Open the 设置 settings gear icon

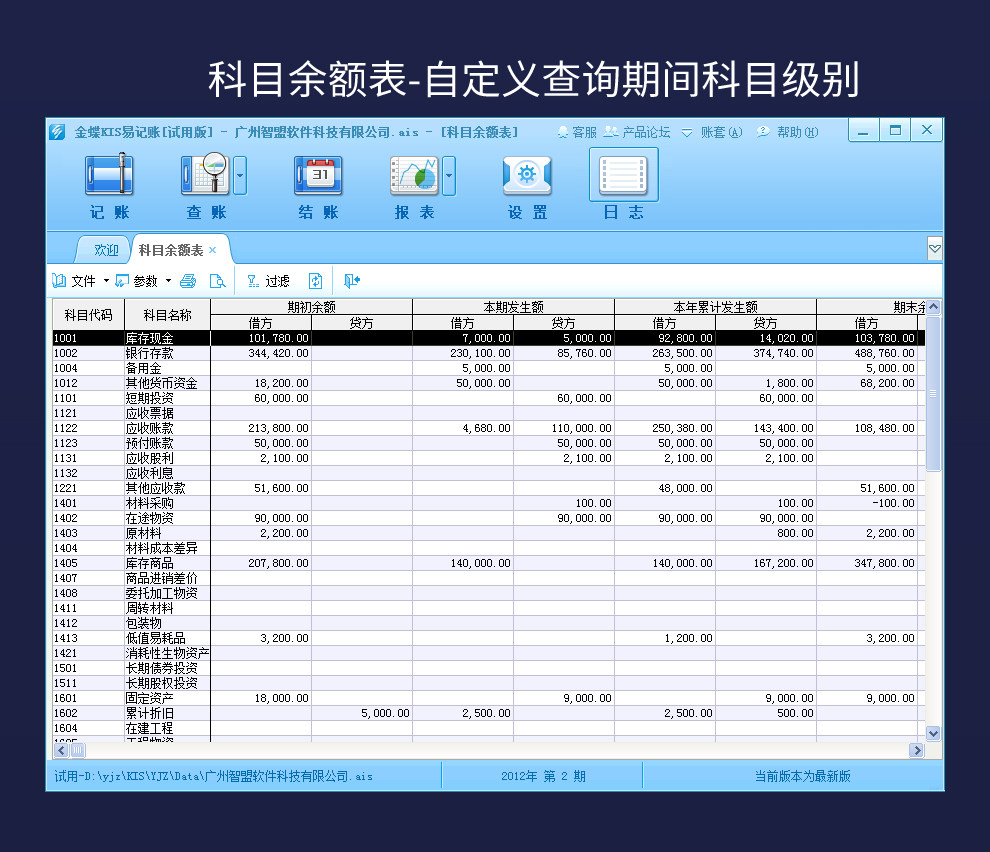point(527,175)
